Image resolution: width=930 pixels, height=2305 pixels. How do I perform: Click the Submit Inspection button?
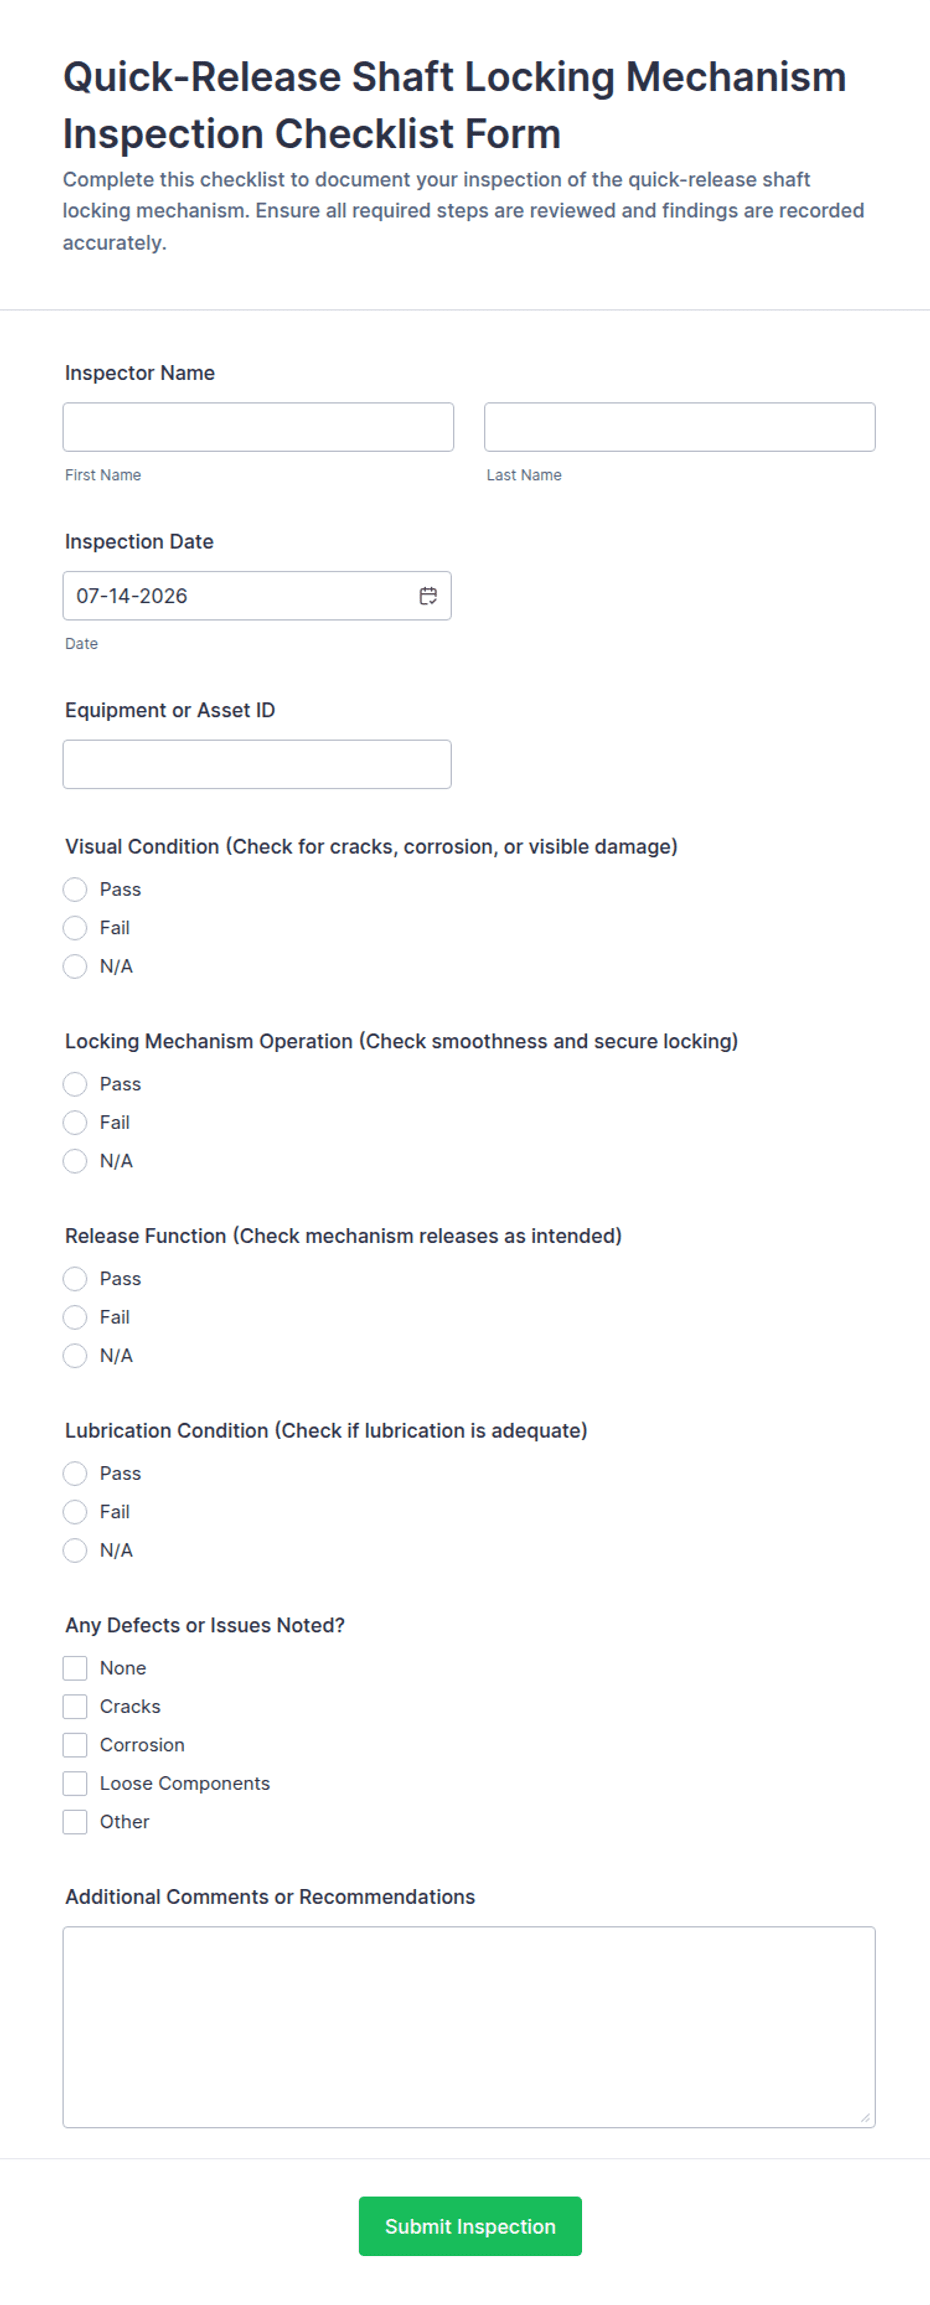click(470, 2226)
